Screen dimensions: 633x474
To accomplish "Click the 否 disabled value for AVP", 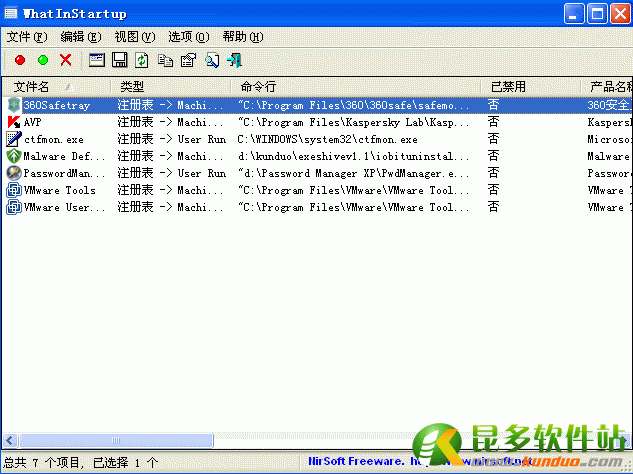I will [x=493, y=122].
